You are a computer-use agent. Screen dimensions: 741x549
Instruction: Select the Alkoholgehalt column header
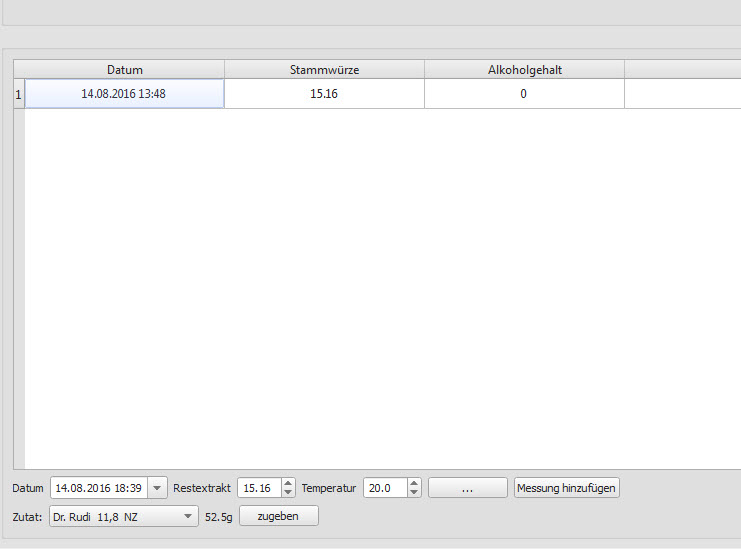point(524,70)
